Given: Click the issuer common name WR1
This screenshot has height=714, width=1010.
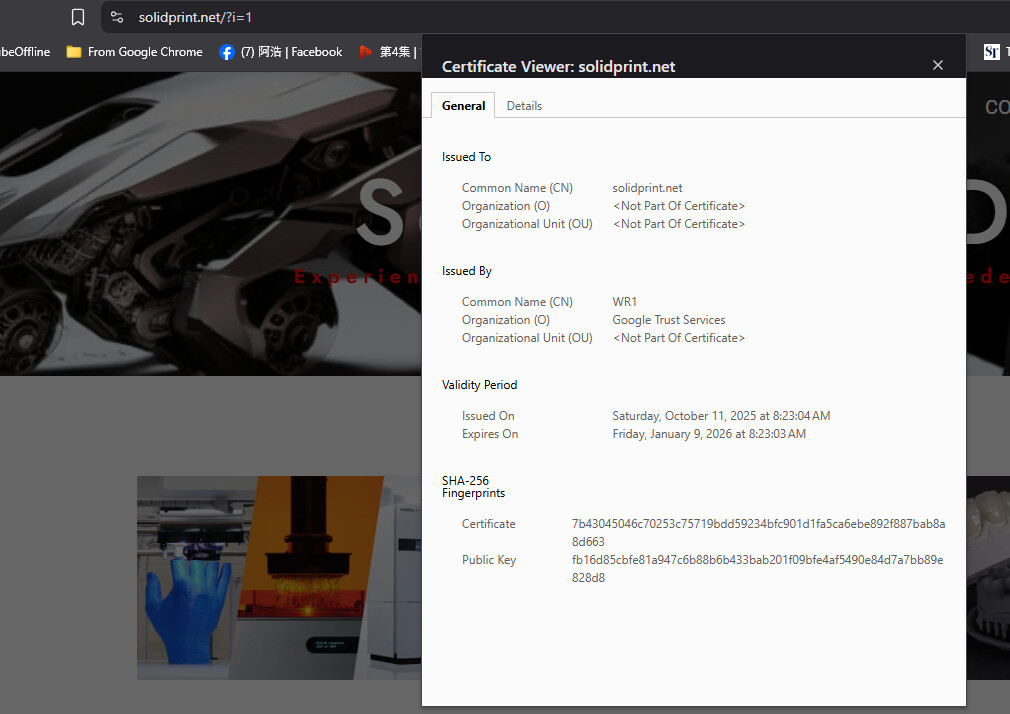Looking at the screenshot, I should pos(625,302).
